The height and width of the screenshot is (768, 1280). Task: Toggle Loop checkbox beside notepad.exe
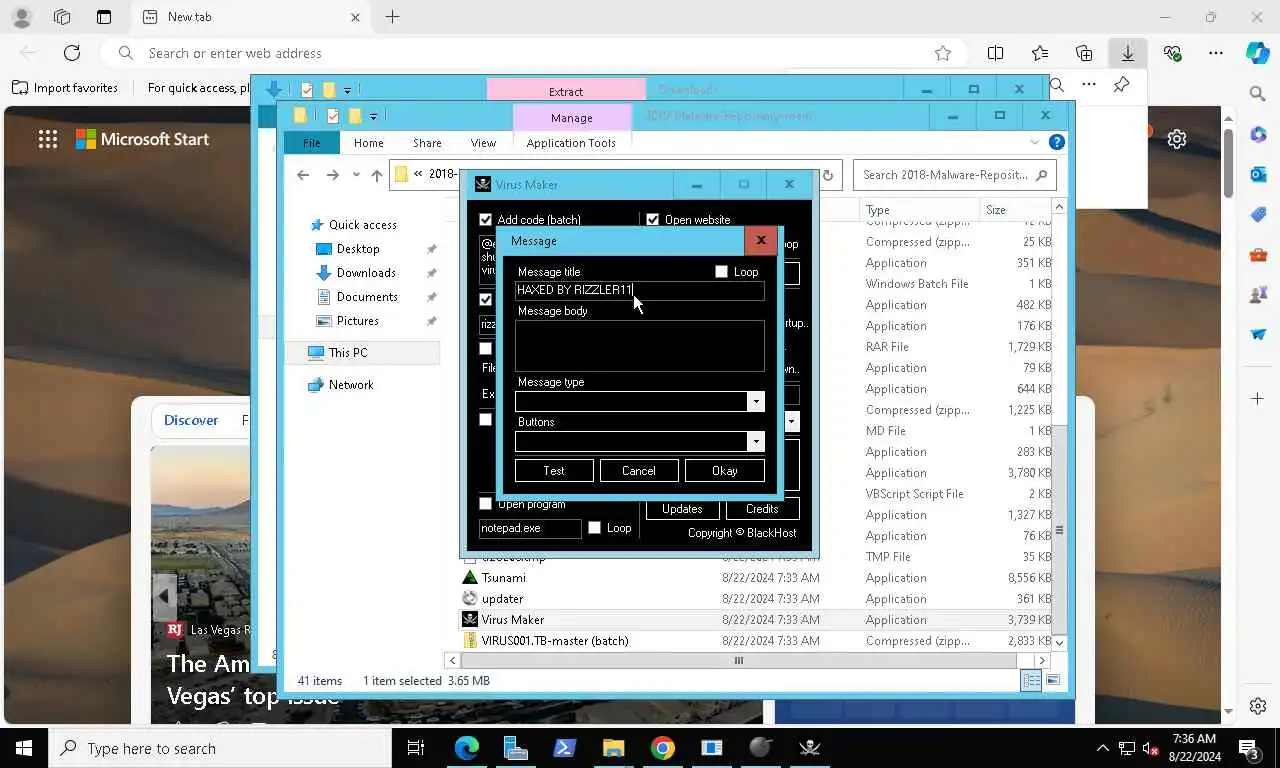(594, 528)
